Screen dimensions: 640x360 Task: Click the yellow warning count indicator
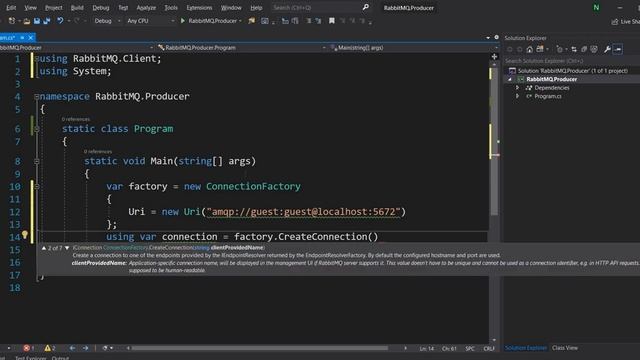point(50,348)
